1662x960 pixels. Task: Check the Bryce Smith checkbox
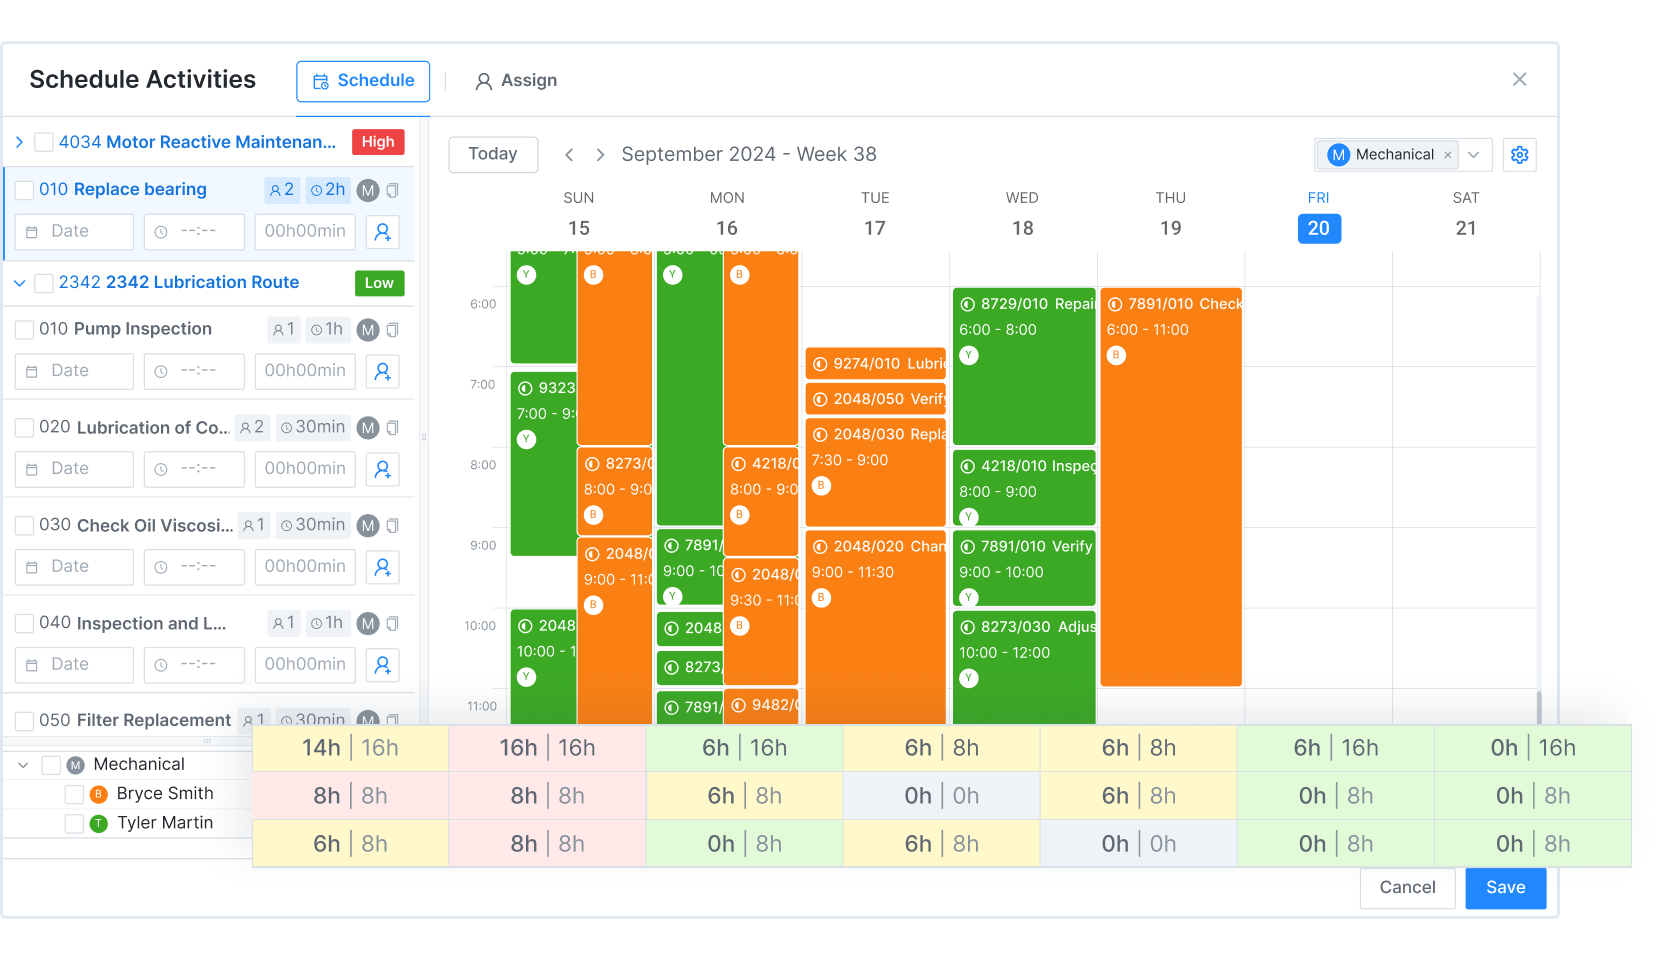pos(73,793)
